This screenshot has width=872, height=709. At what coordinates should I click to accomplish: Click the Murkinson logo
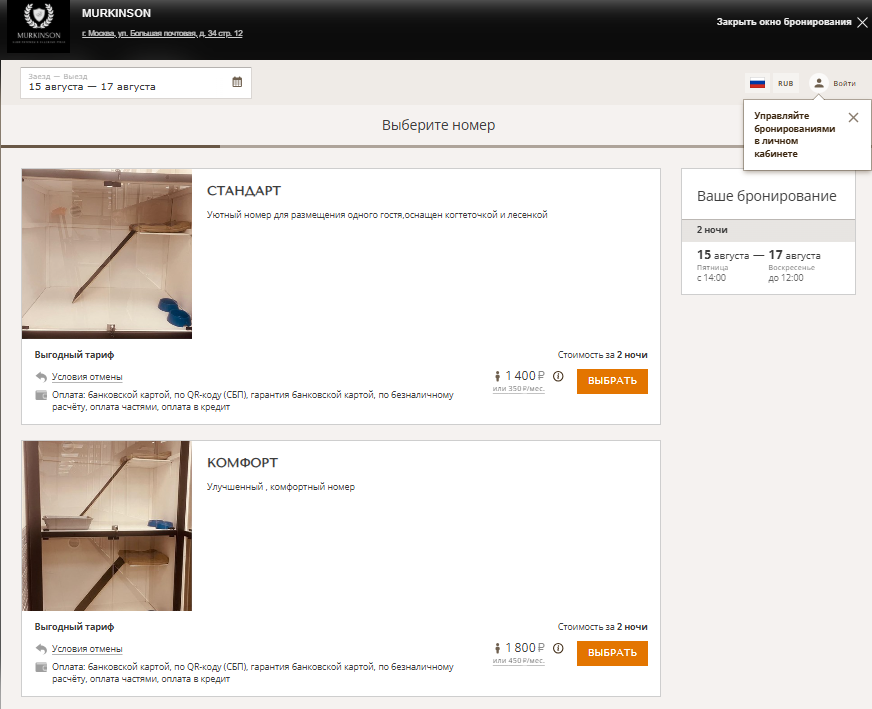point(38,27)
